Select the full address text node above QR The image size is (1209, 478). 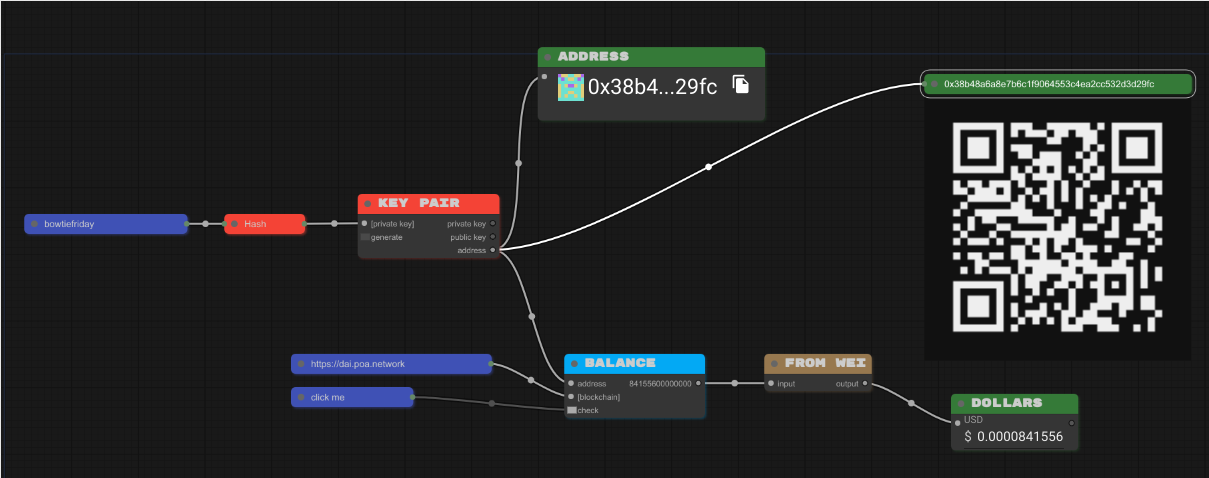[x=1057, y=84]
